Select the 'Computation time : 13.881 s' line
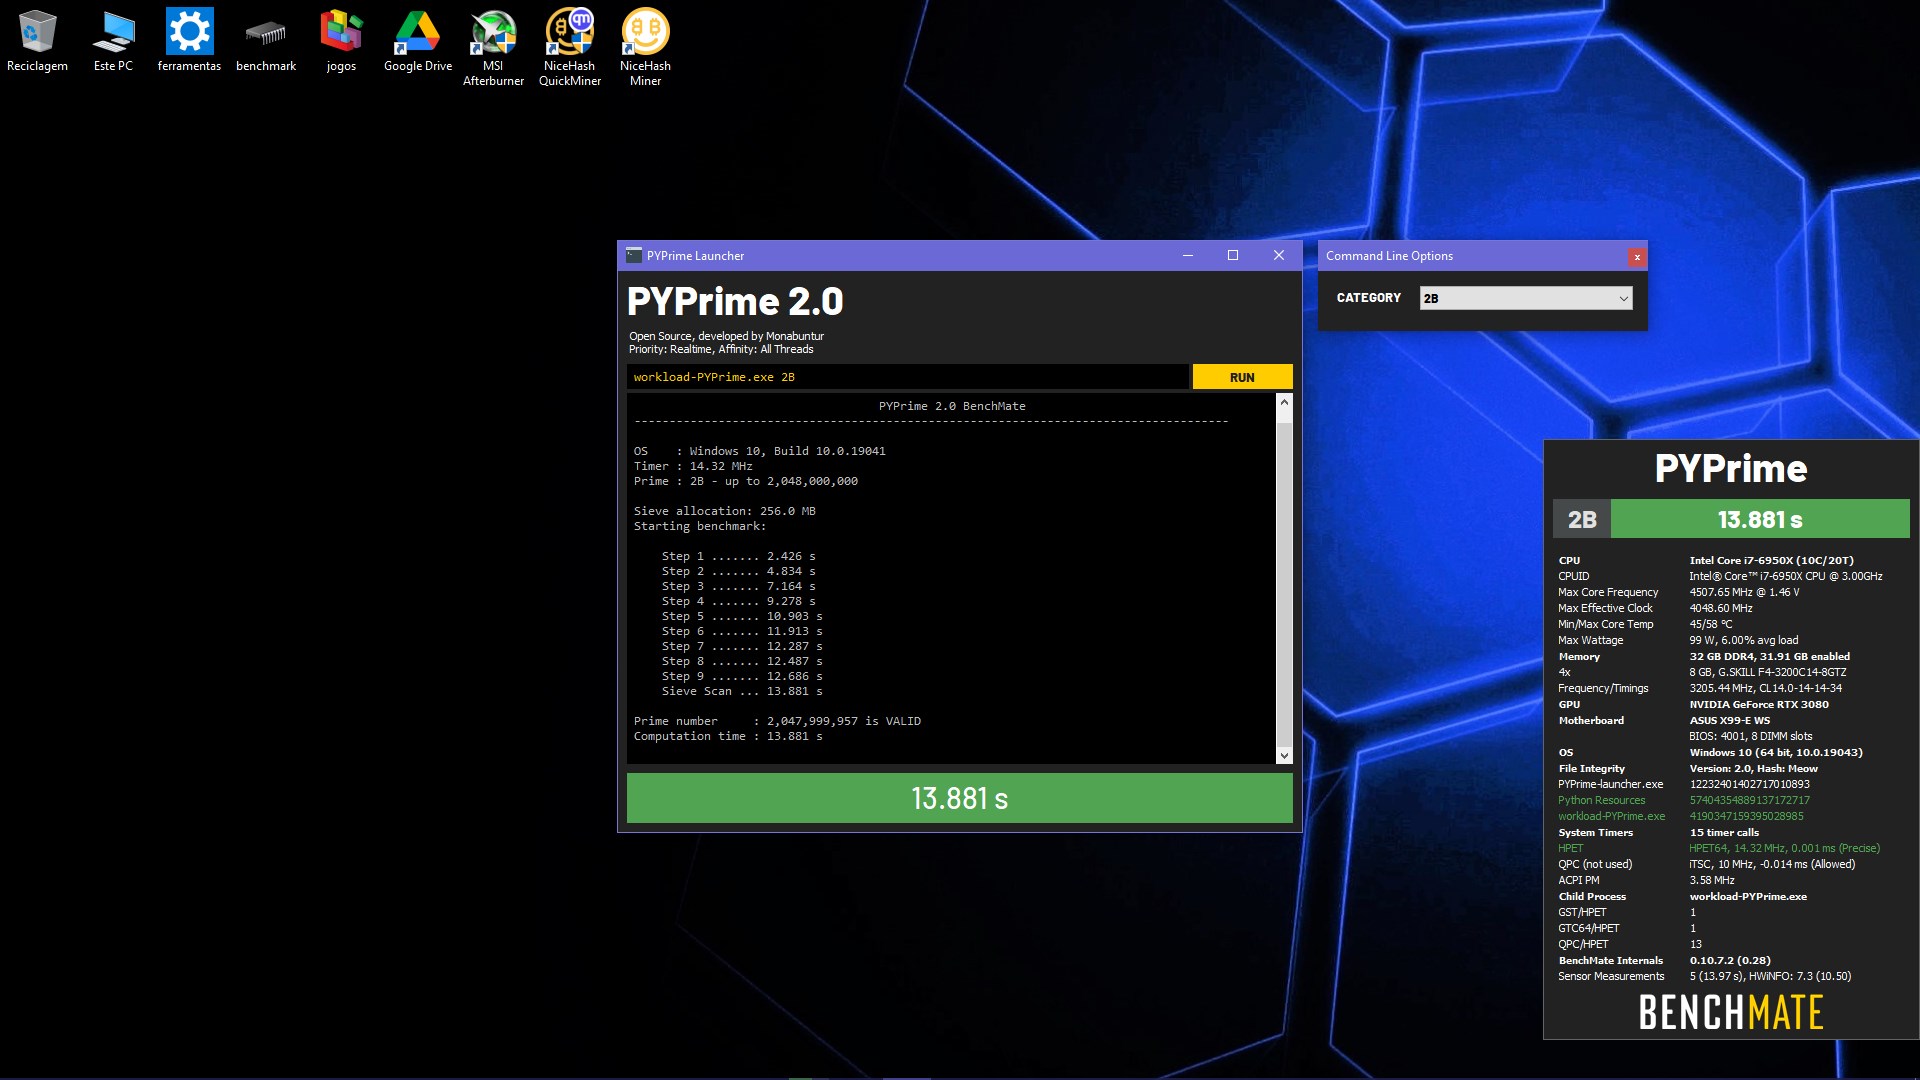Image resolution: width=1920 pixels, height=1080 pixels. [x=728, y=736]
